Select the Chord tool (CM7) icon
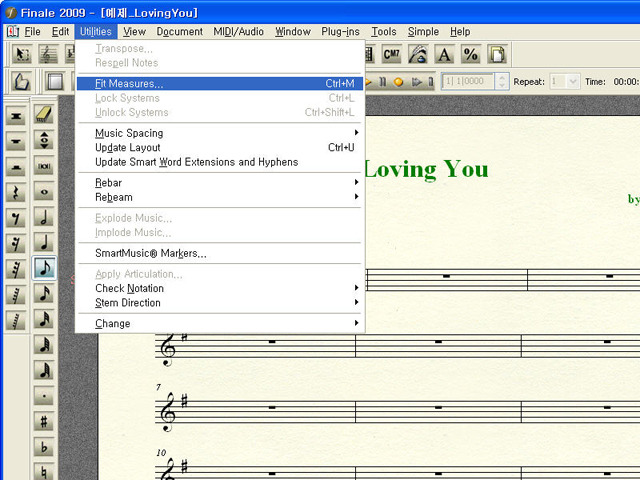The image size is (640, 480). (392, 54)
